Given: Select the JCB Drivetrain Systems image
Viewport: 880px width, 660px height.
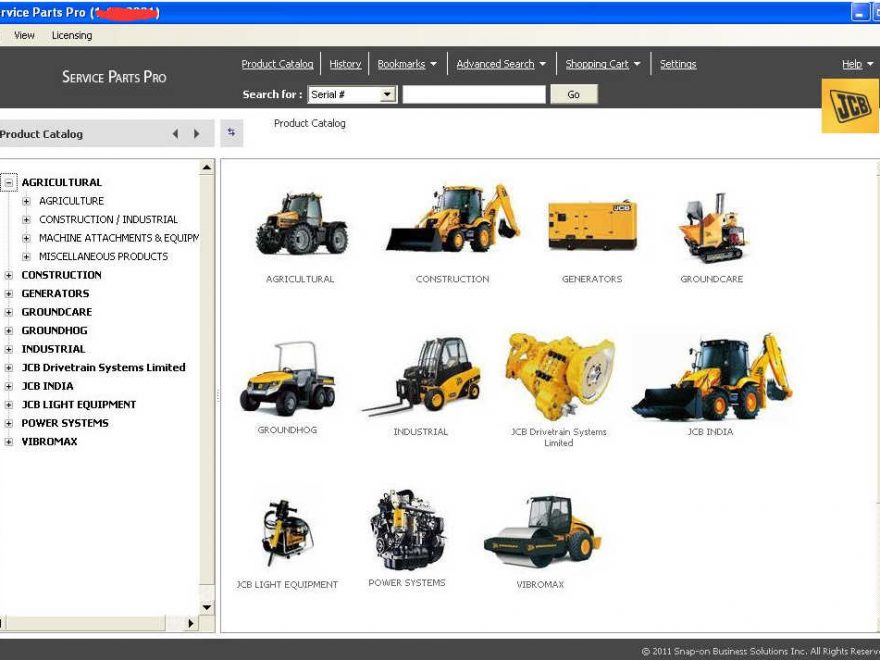Looking at the screenshot, I should [560, 377].
